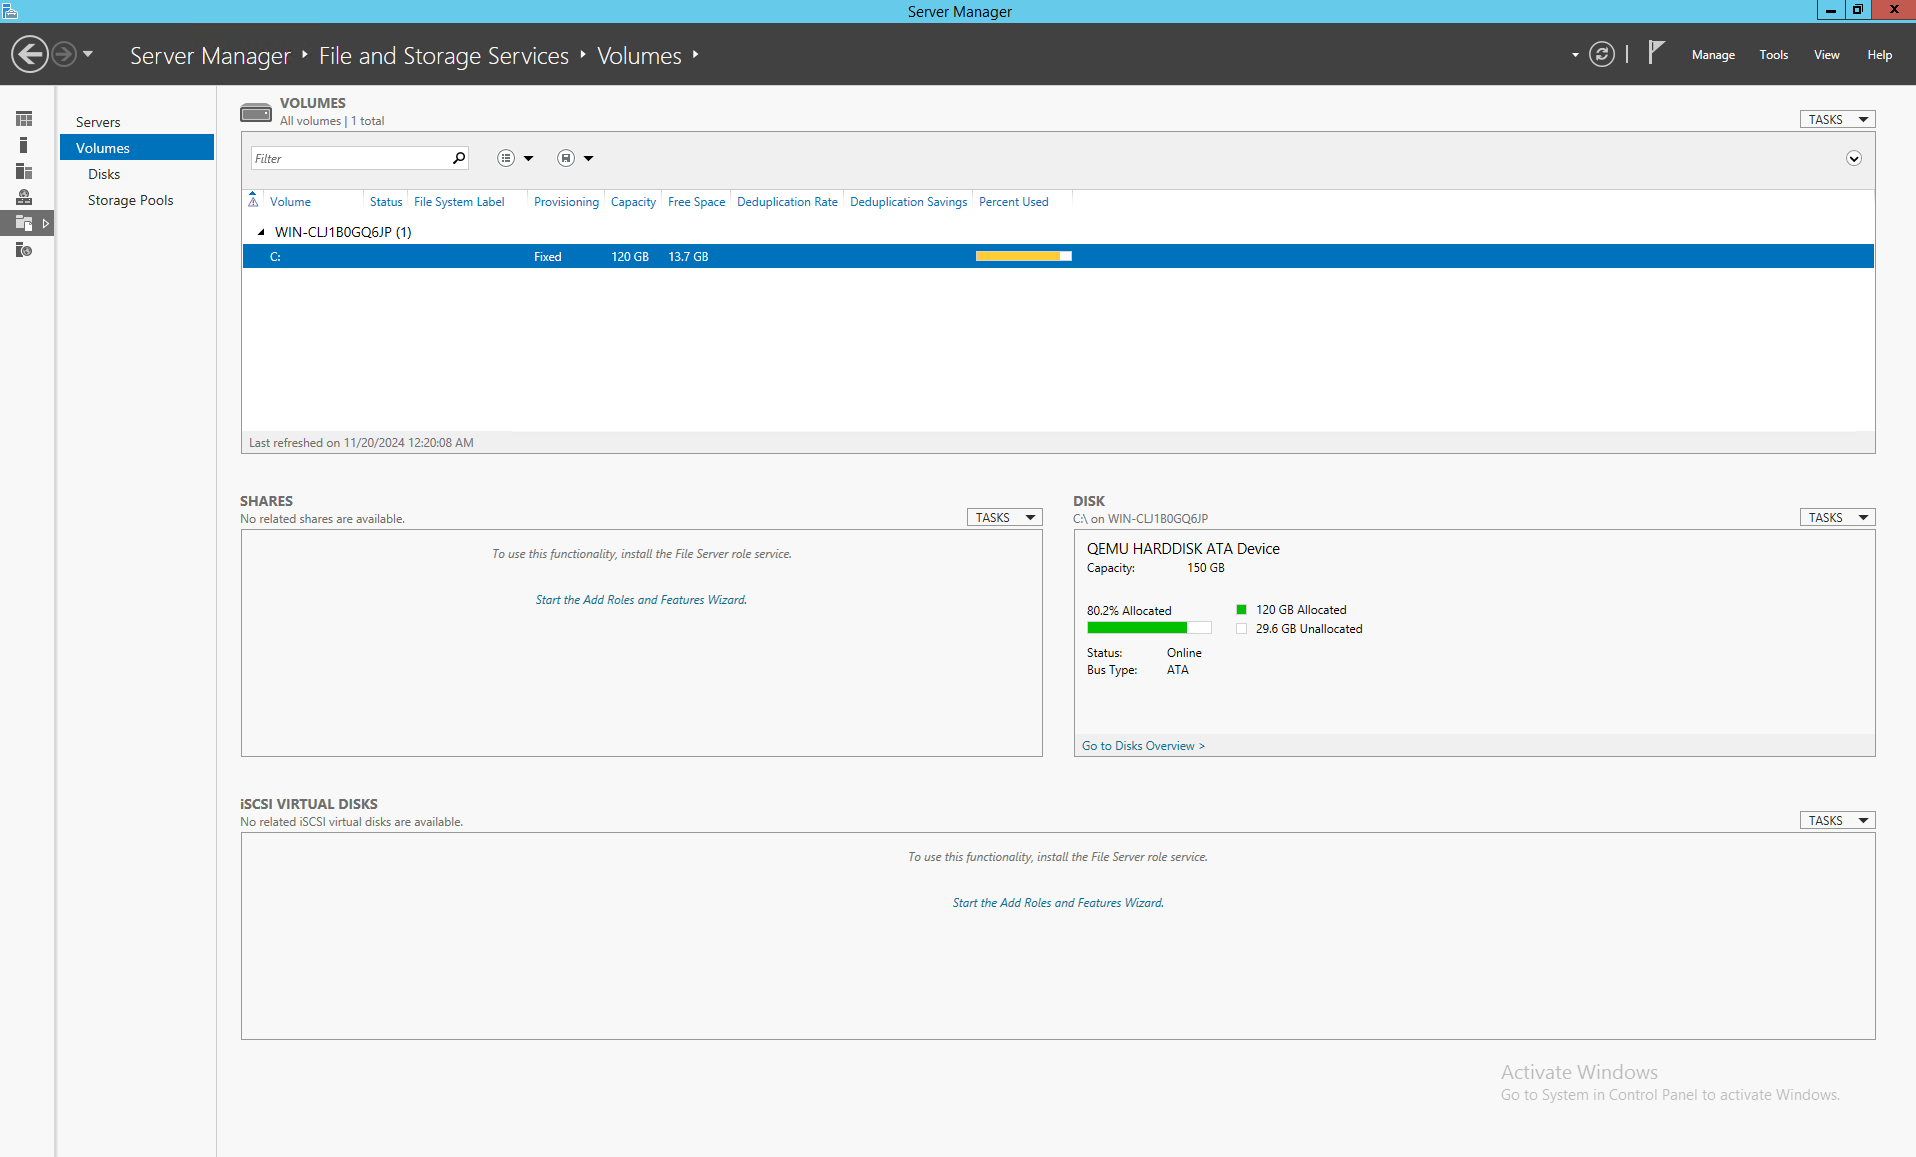Expand the Volumes section chevron toggle

click(1853, 159)
